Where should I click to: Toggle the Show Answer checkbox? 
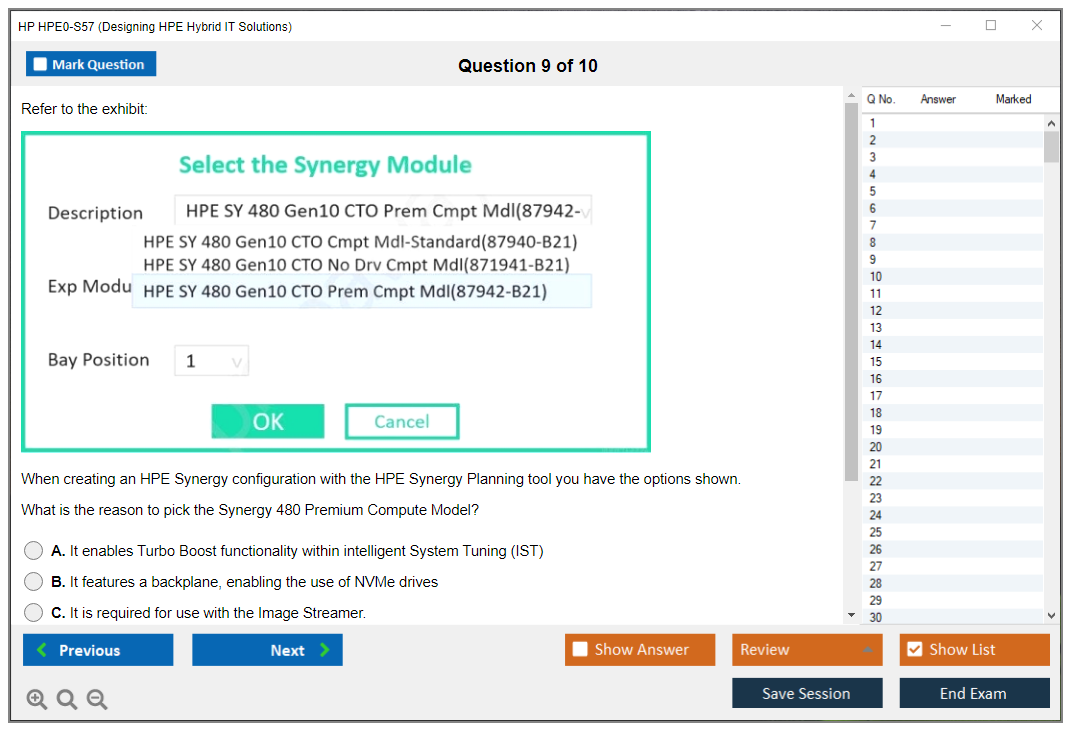pos(581,650)
